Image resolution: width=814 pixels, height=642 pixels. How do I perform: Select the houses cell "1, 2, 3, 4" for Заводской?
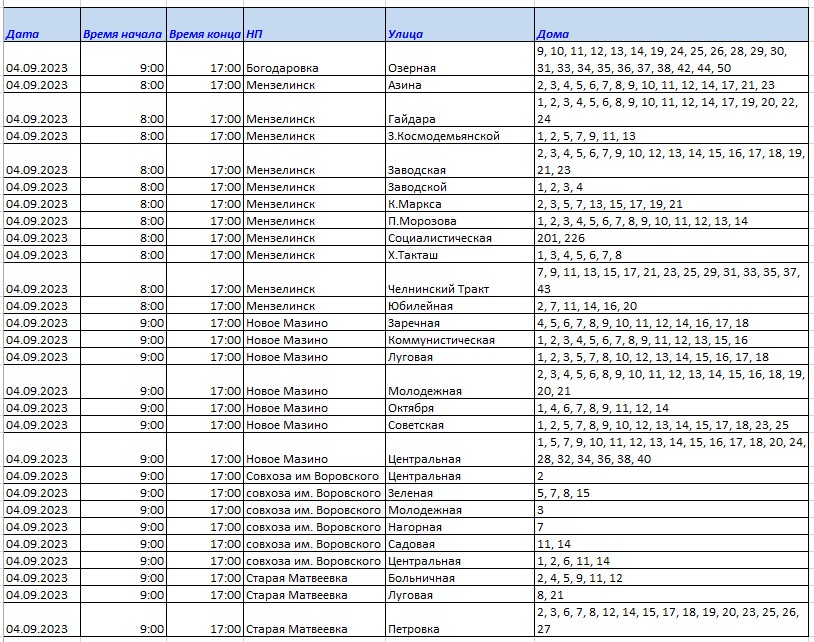click(559, 187)
